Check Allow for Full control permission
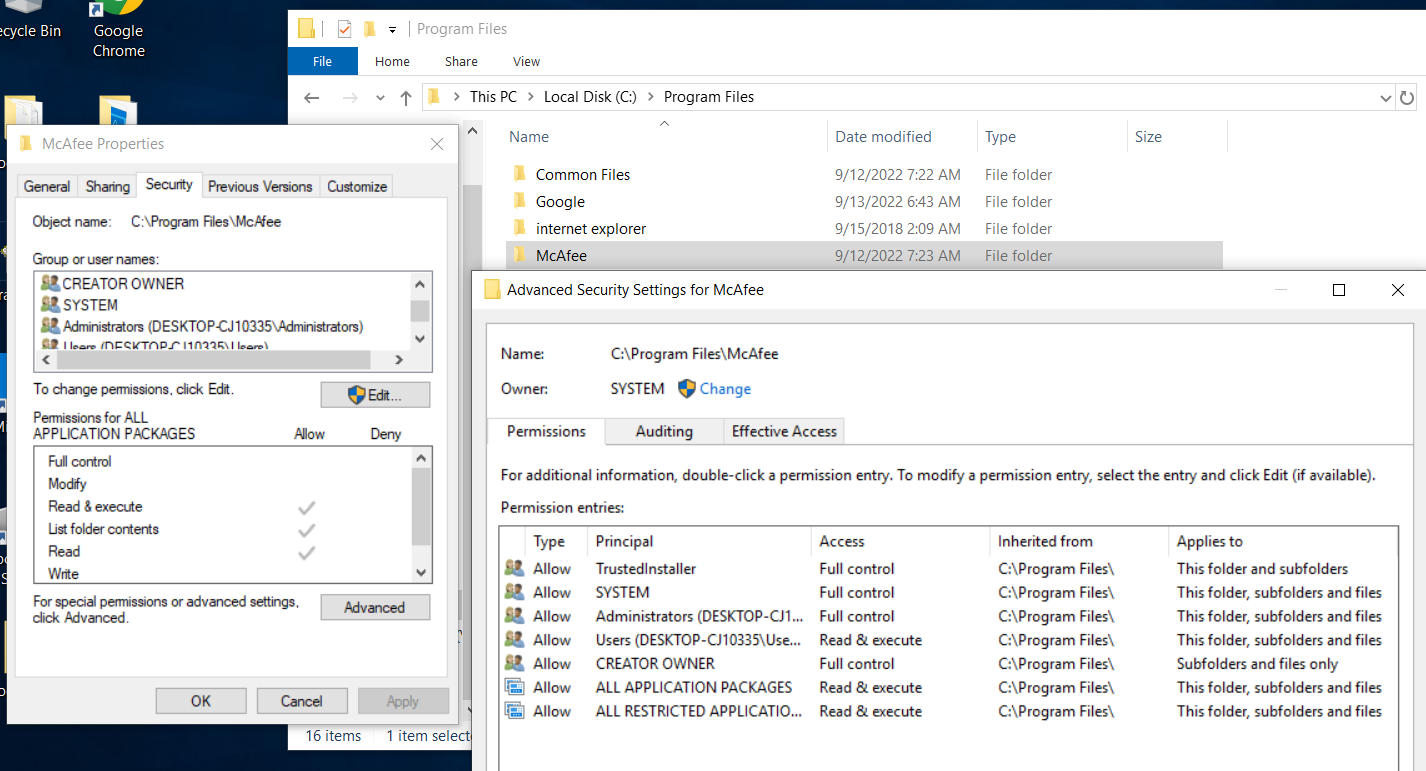Viewport: 1426px width, 771px height. pos(309,461)
